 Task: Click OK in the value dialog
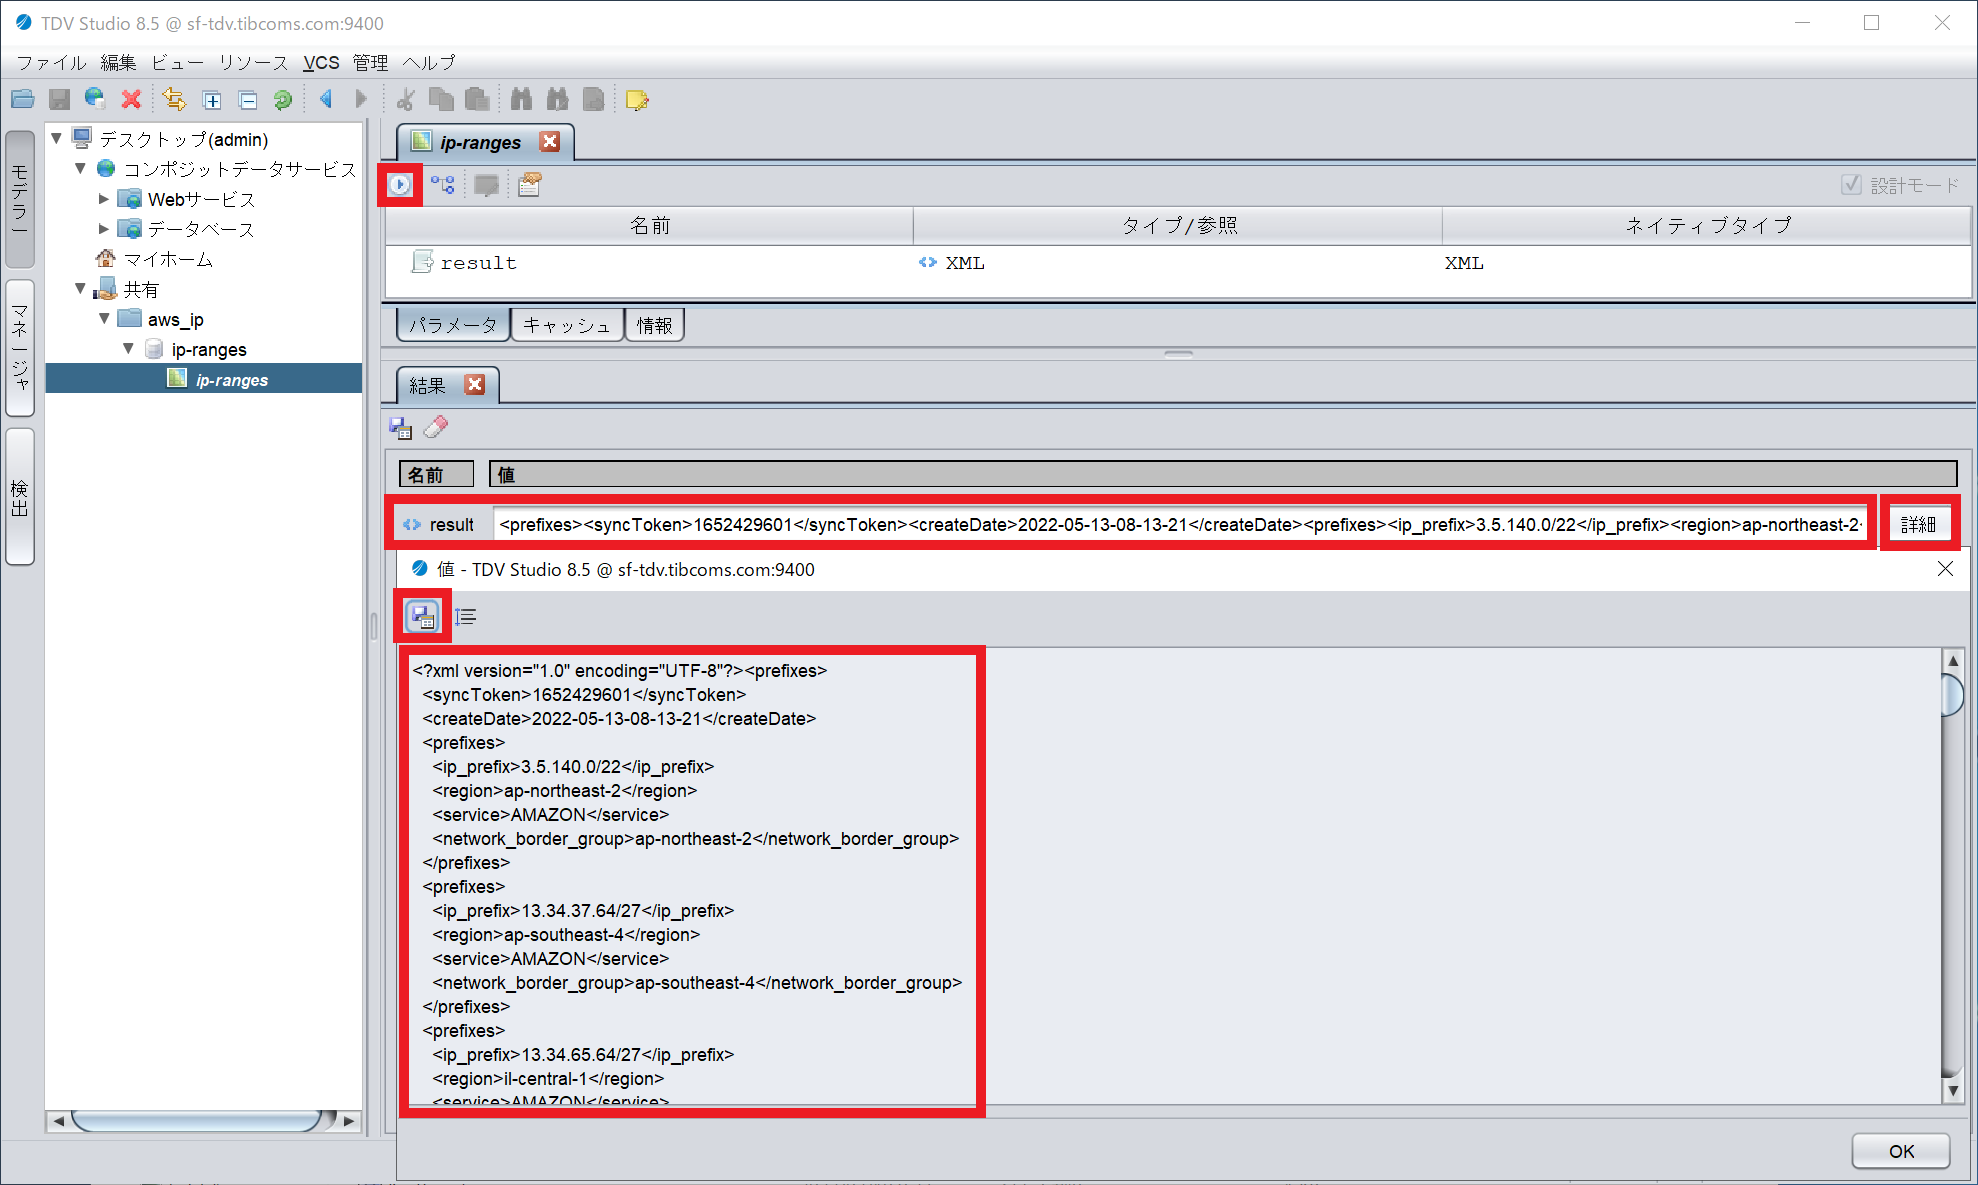pos(1901,1151)
